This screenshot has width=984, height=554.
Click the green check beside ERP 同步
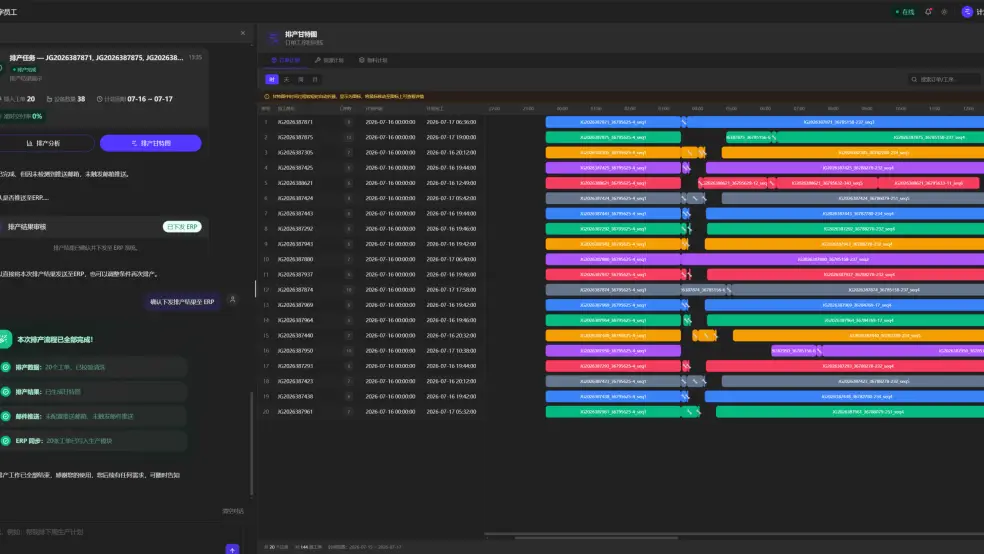pyautogui.click(x=6, y=440)
